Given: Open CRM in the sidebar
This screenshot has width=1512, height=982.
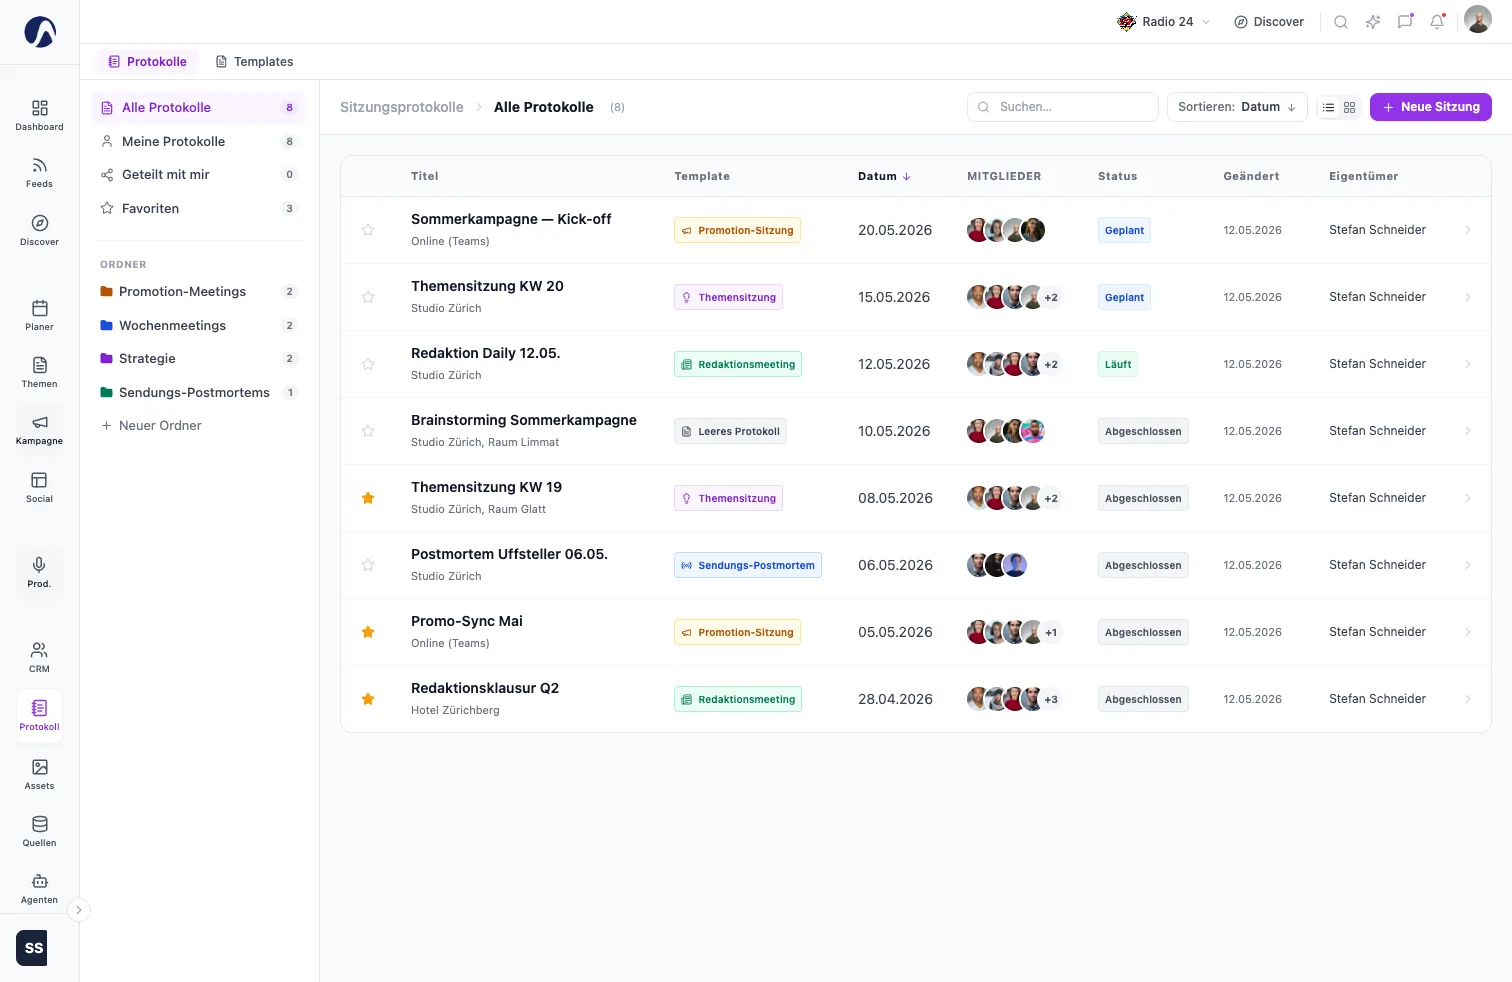Looking at the screenshot, I should click(x=39, y=657).
